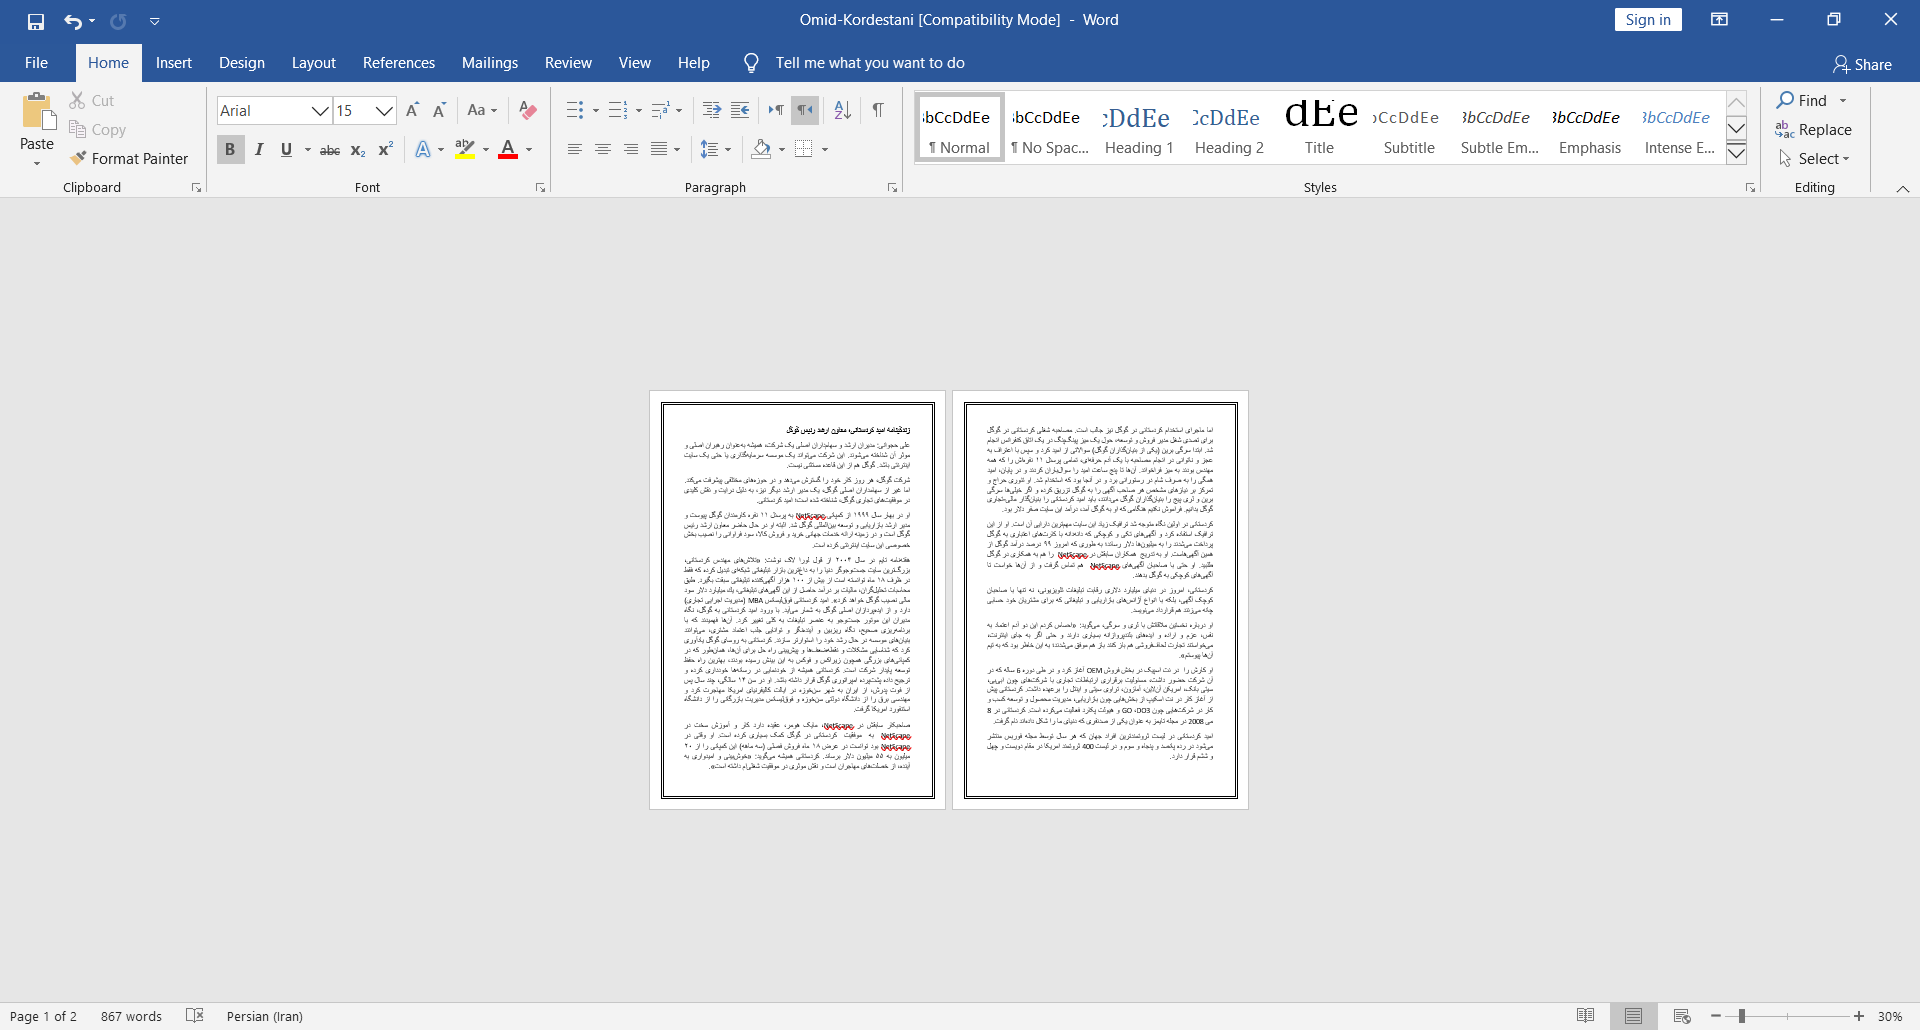Go to the References tab
Screen dimensions: 1922x1030
tap(399, 63)
